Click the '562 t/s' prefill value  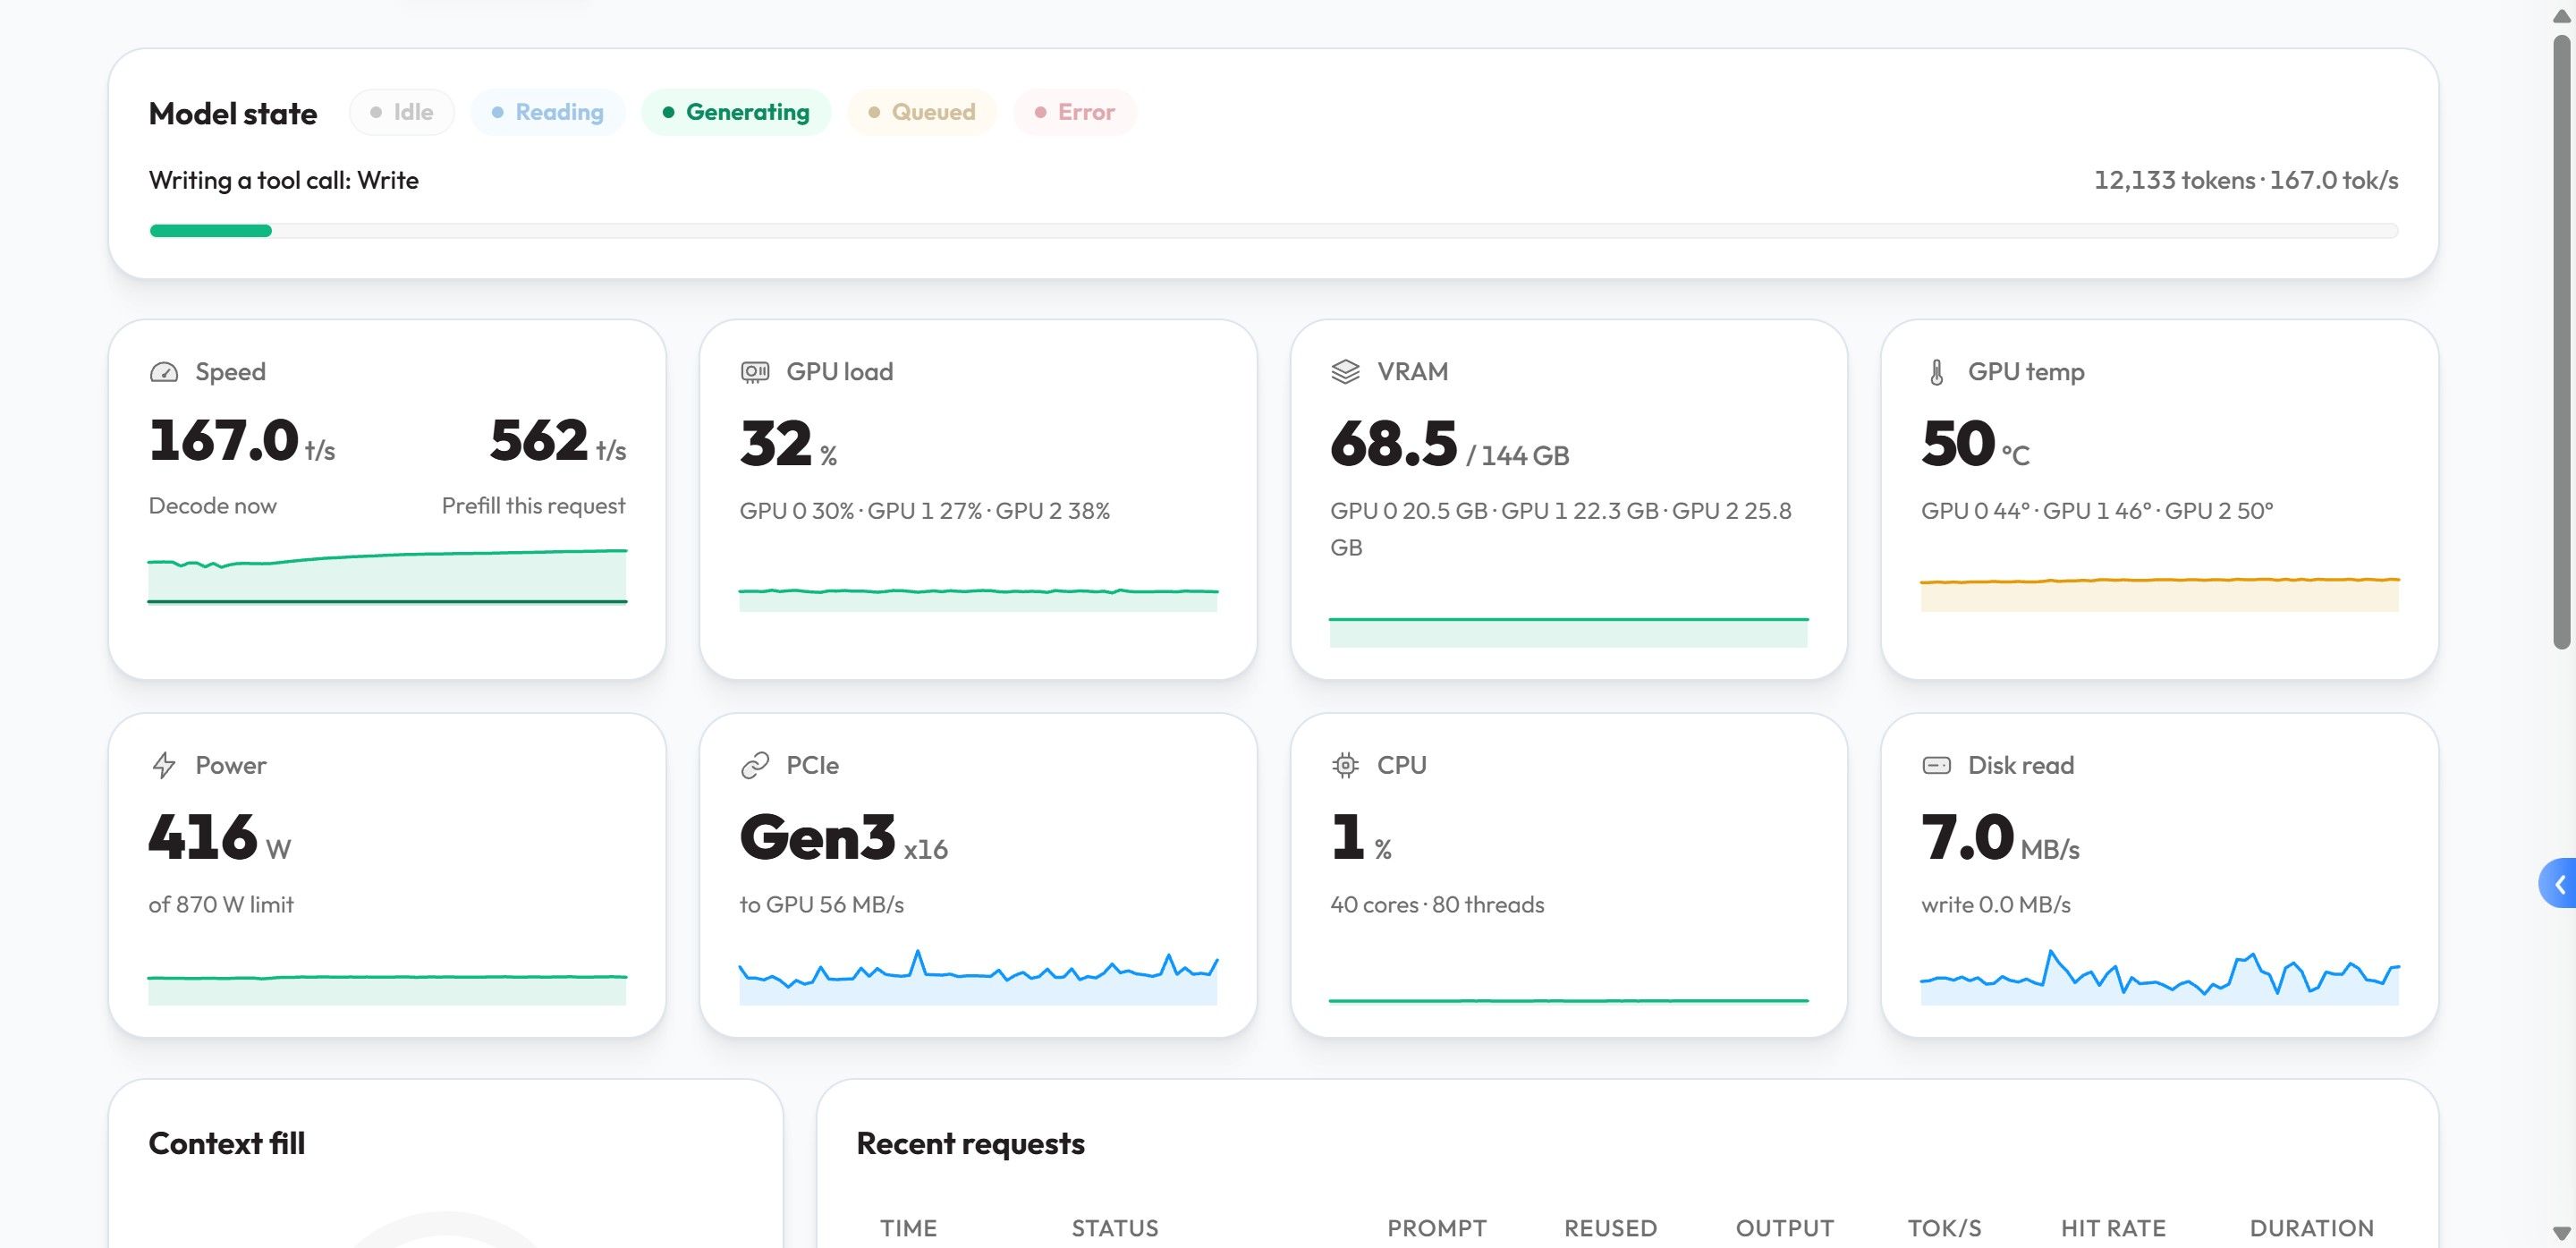pos(558,441)
